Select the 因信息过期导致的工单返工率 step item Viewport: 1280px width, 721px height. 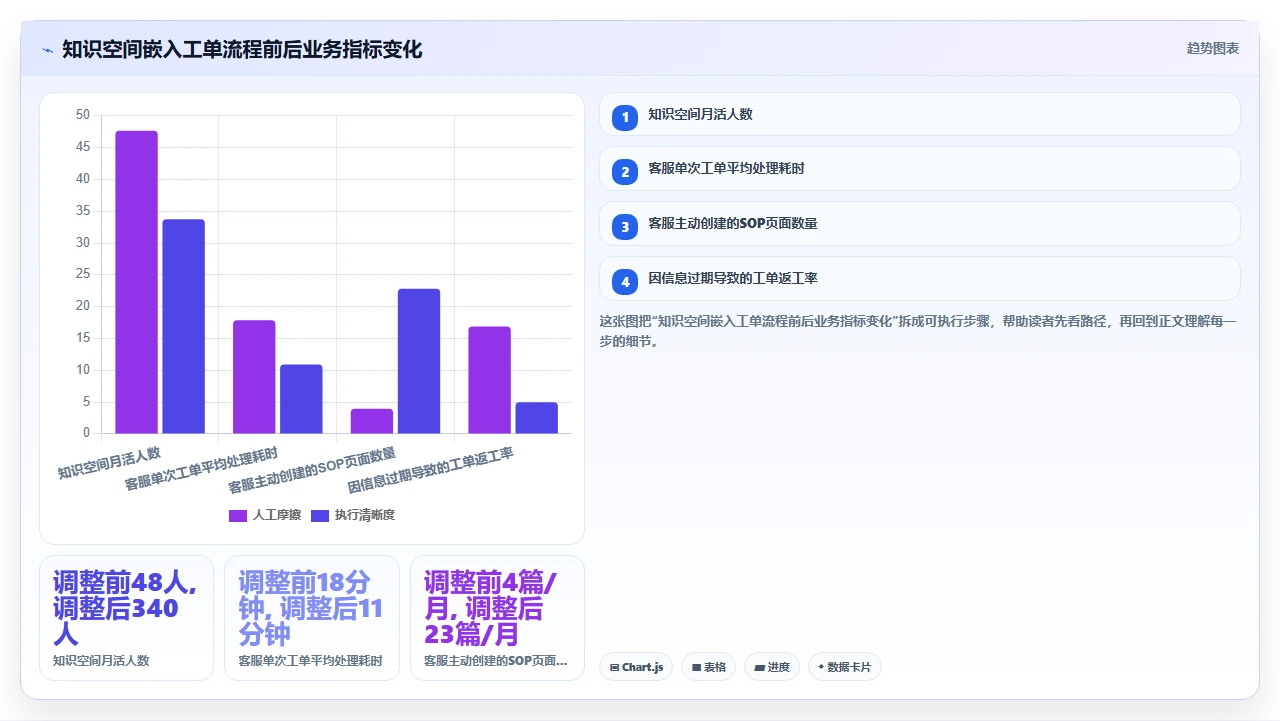(x=919, y=279)
